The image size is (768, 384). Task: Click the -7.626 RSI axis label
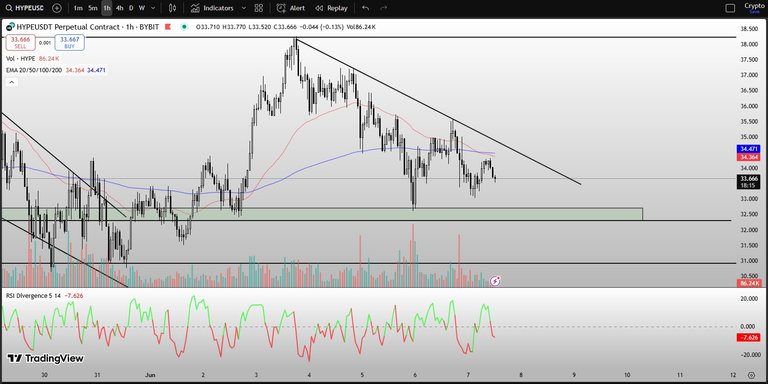tap(749, 337)
